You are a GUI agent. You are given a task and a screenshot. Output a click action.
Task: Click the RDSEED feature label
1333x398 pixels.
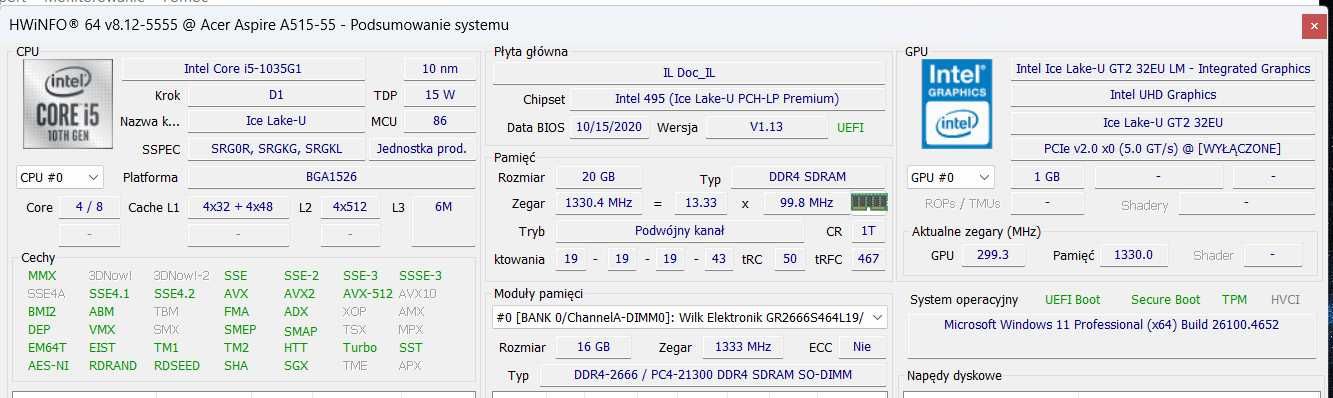click(176, 366)
